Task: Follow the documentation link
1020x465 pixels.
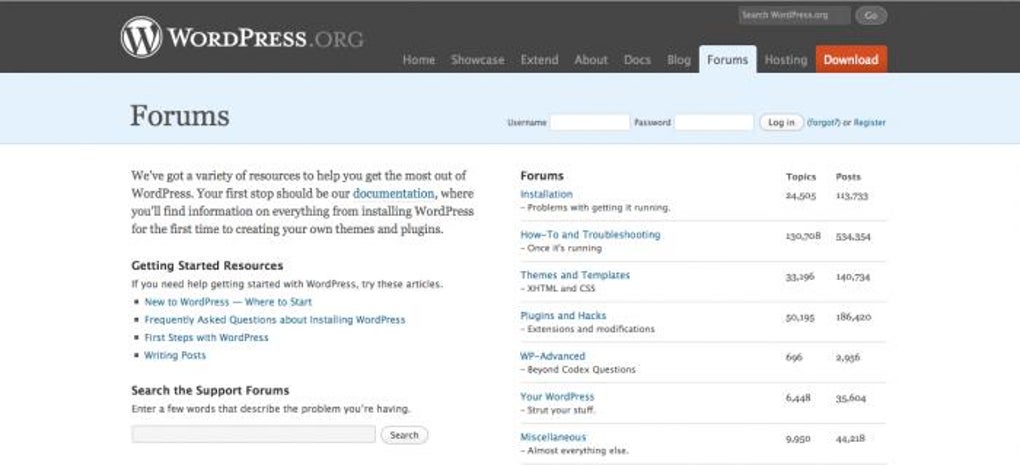Action: [394, 194]
